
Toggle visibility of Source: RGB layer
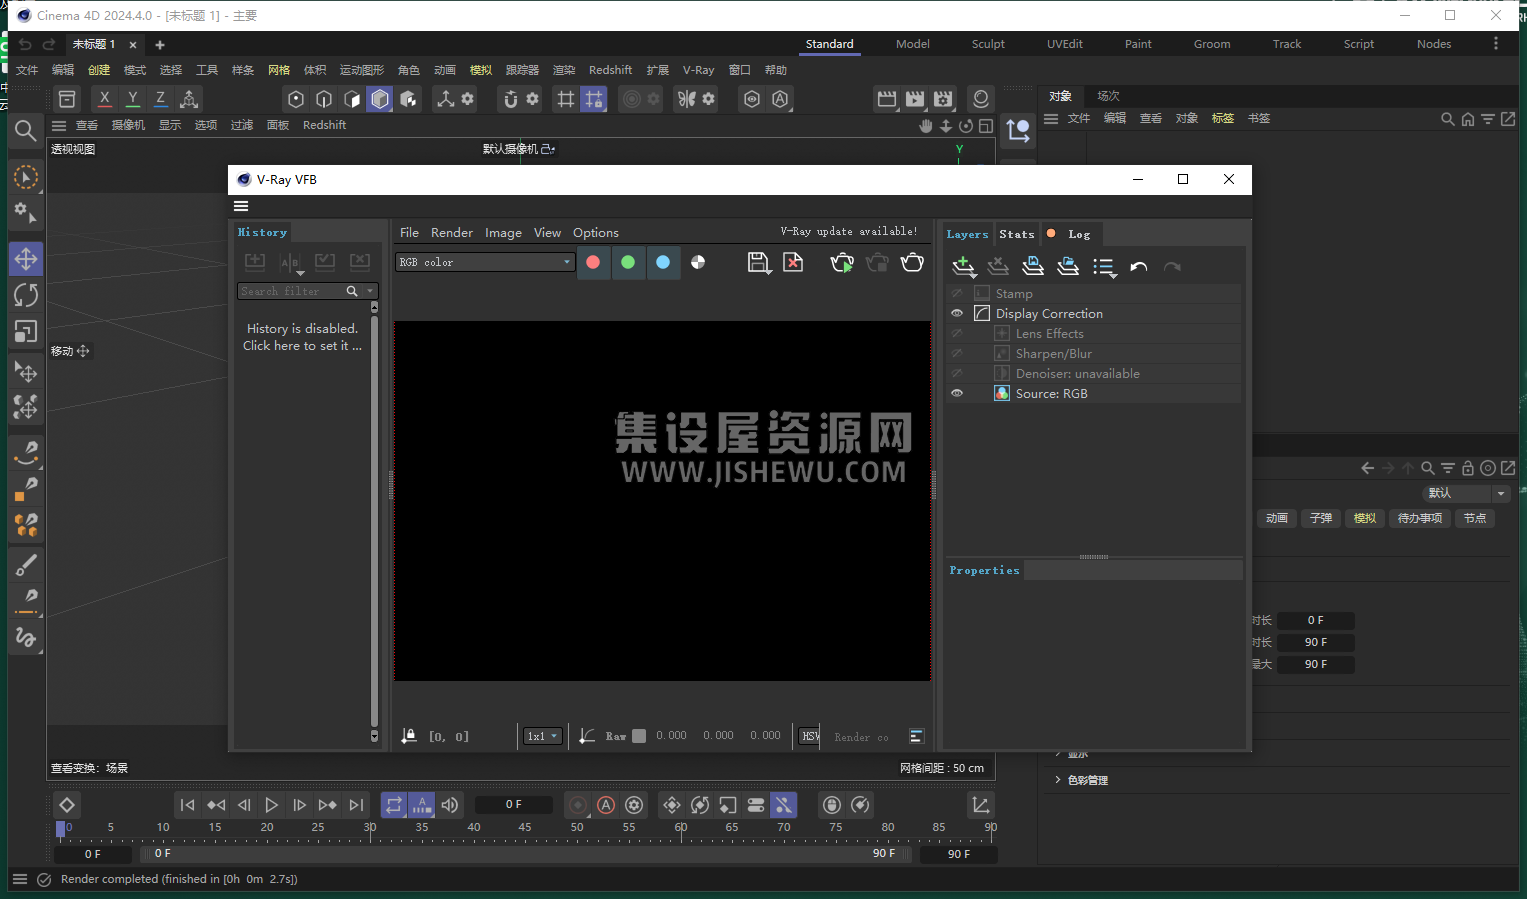tap(957, 393)
